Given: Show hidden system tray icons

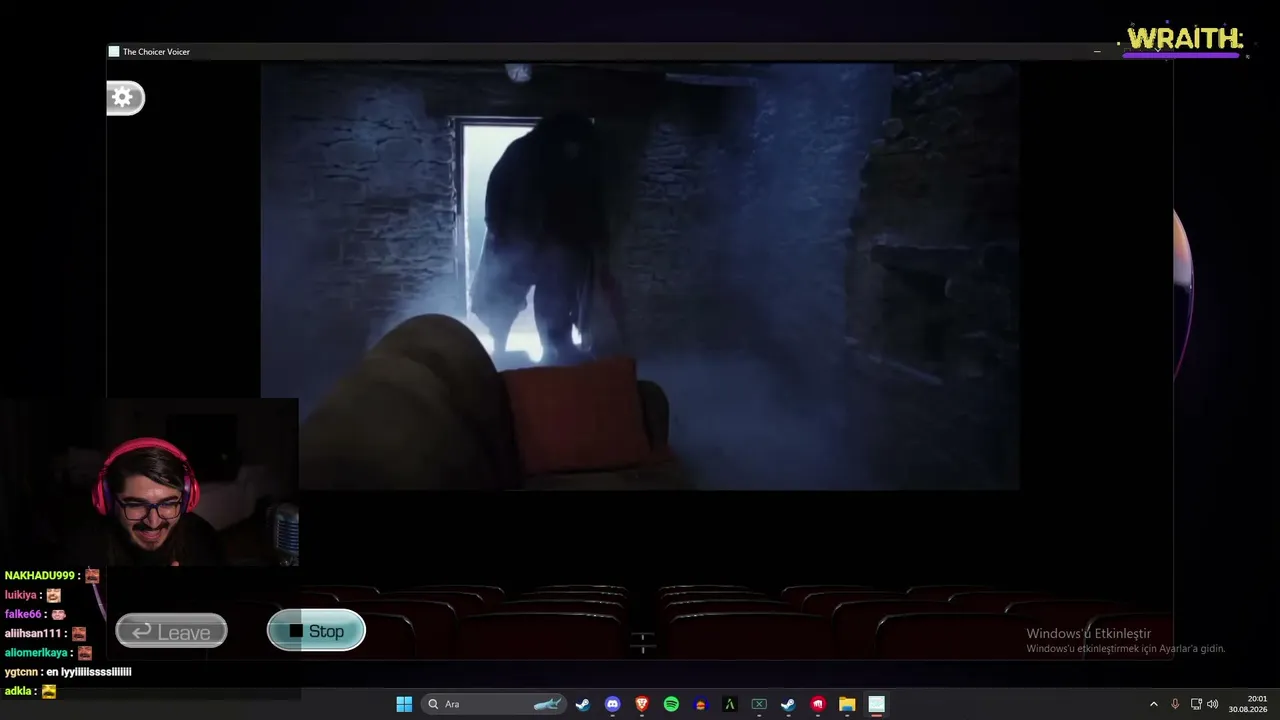Looking at the screenshot, I should [x=1153, y=704].
